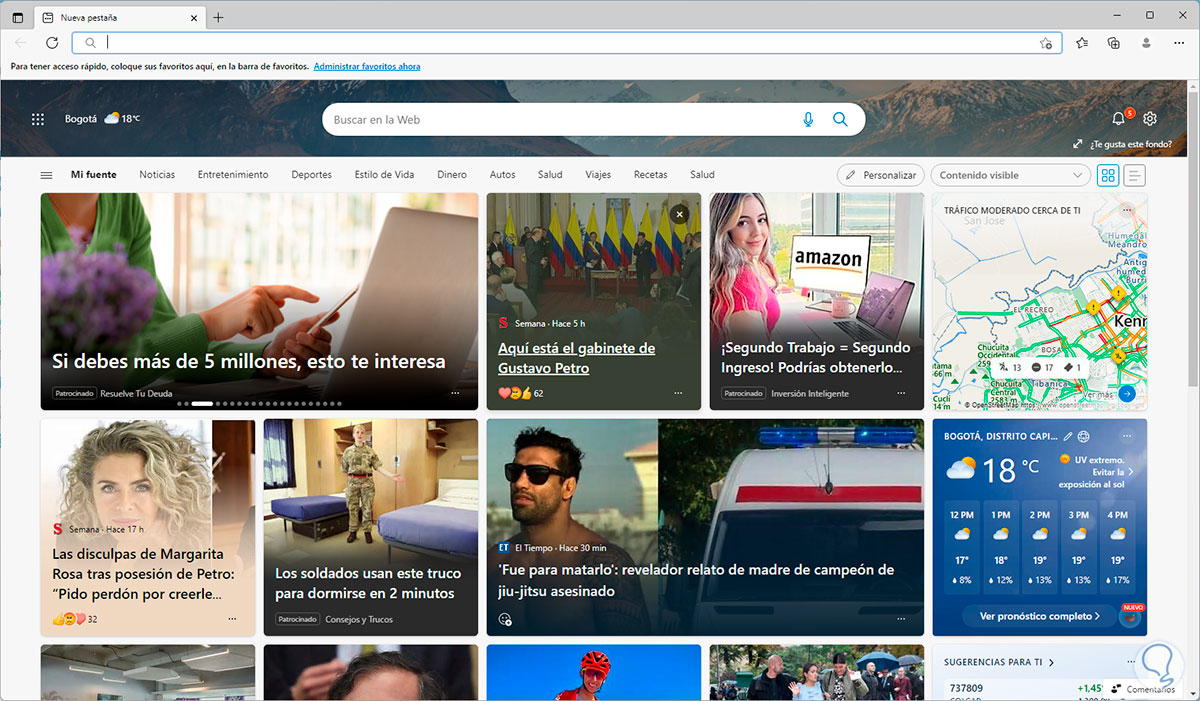1200x701 pixels.
Task: Open Aquí está el gabinete de Gustavo Petro
Action: pyautogui.click(x=577, y=358)
